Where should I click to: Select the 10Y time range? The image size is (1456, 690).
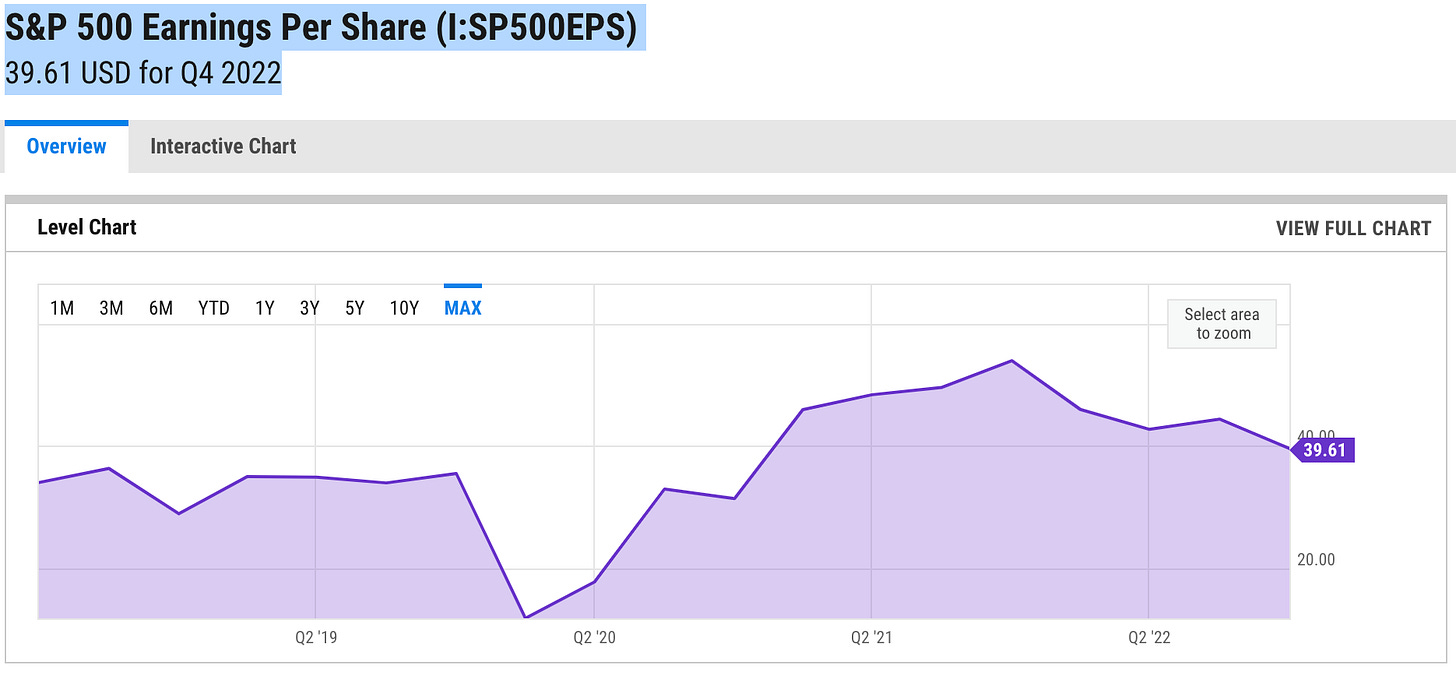click(404, 308)
